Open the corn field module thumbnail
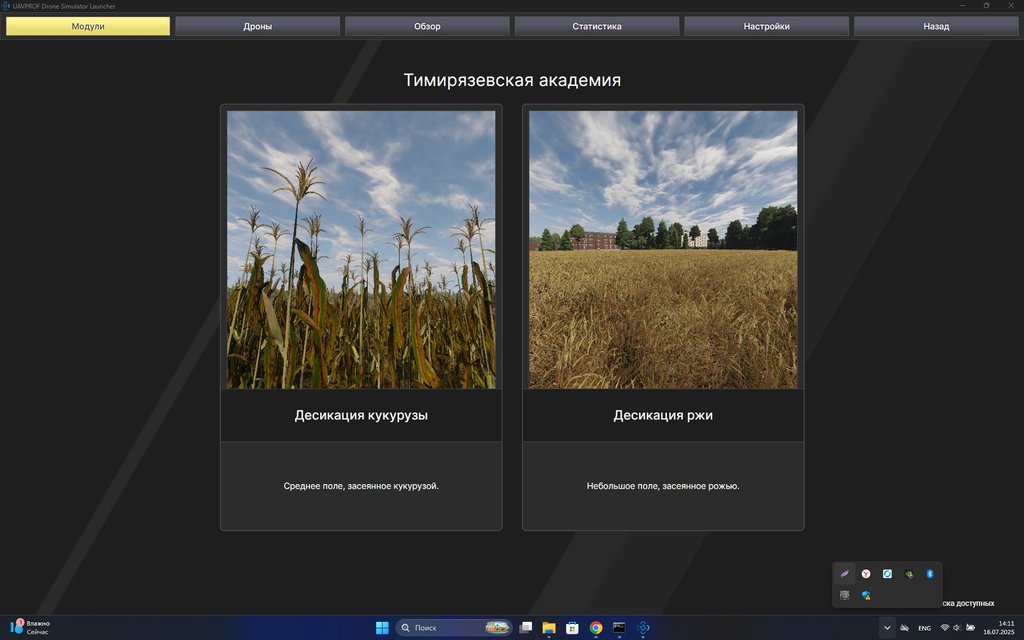The image size is (1024, 640). click(x=361, y=249)
